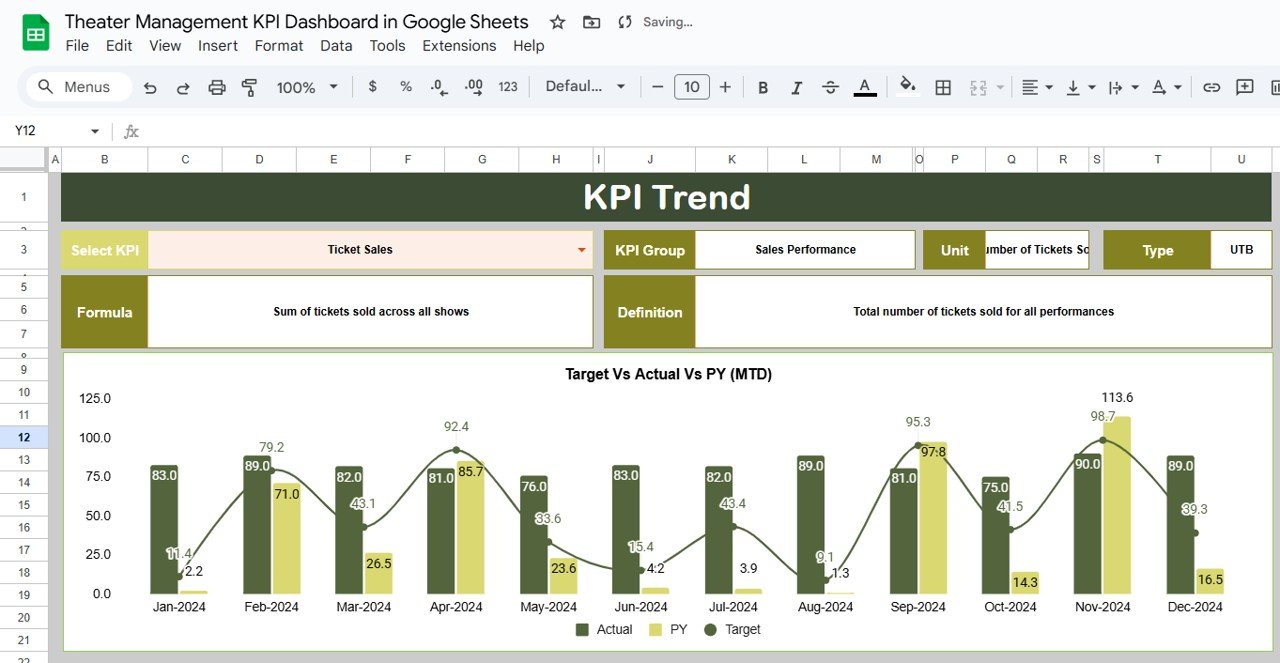Activate the Paint format tool
This screenshot has width=1280, height=663.
[250, 88]
